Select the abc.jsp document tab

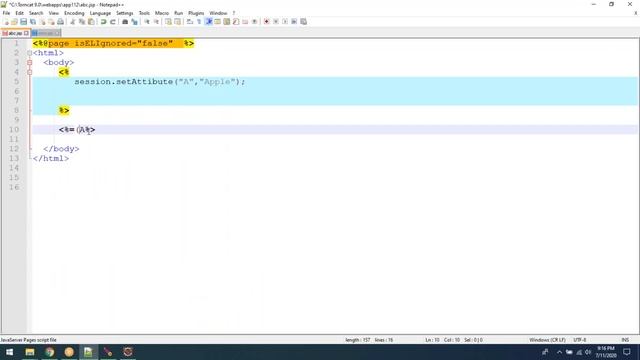click(x=15, y=33)
